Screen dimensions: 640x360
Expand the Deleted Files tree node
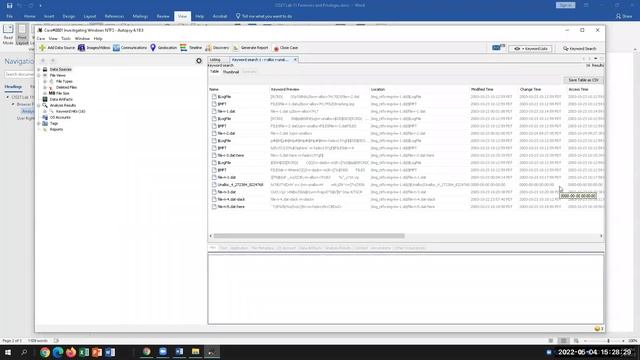click(45, 87)
